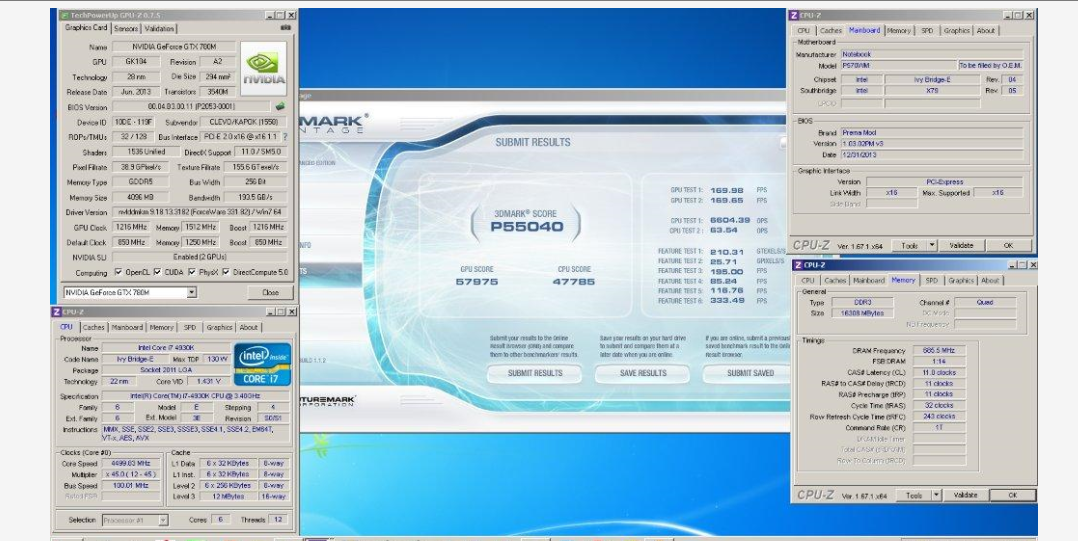Image resolution: width=1078 pixels, height=541 pixels.
Task: Click the green BIOS save chip icon
Action: click(280, 107)
